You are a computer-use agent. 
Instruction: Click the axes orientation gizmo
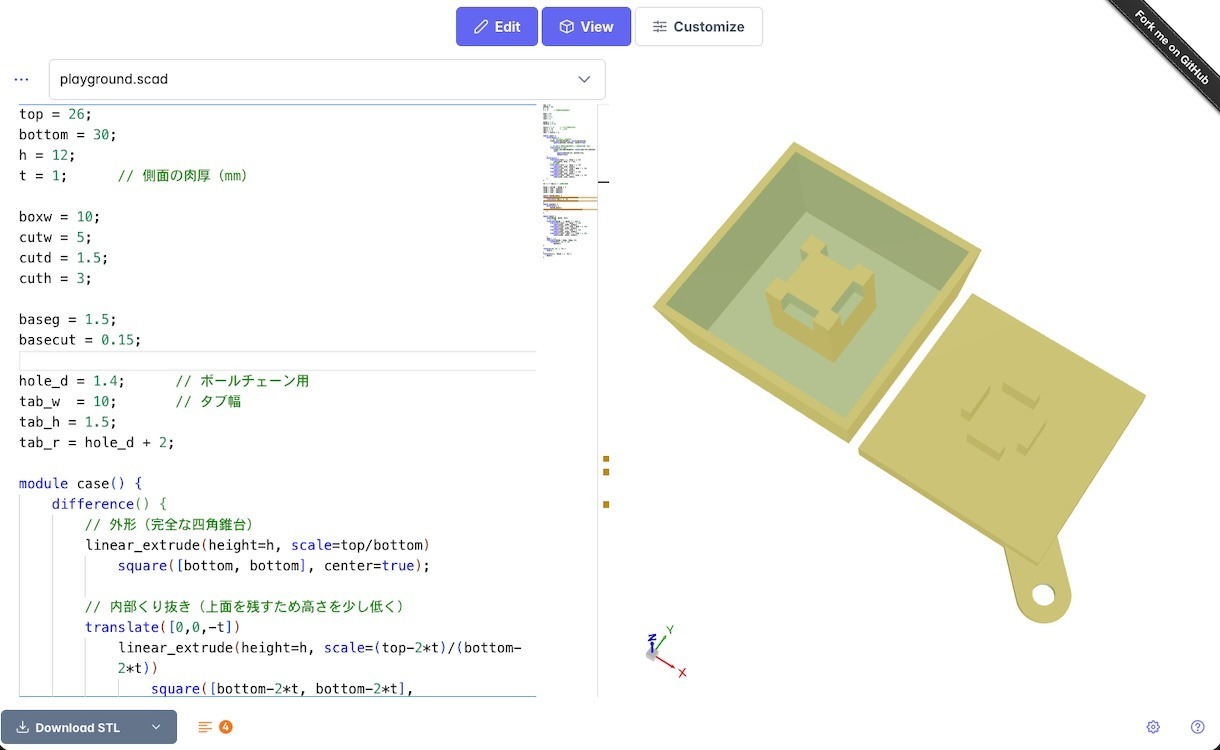660,648
